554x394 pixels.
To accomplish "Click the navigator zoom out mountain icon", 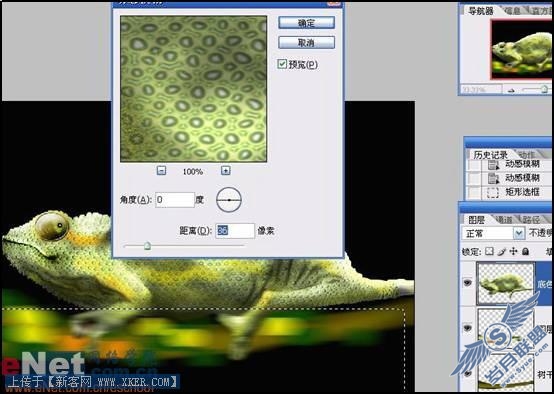I will click(x=511, y=90).
